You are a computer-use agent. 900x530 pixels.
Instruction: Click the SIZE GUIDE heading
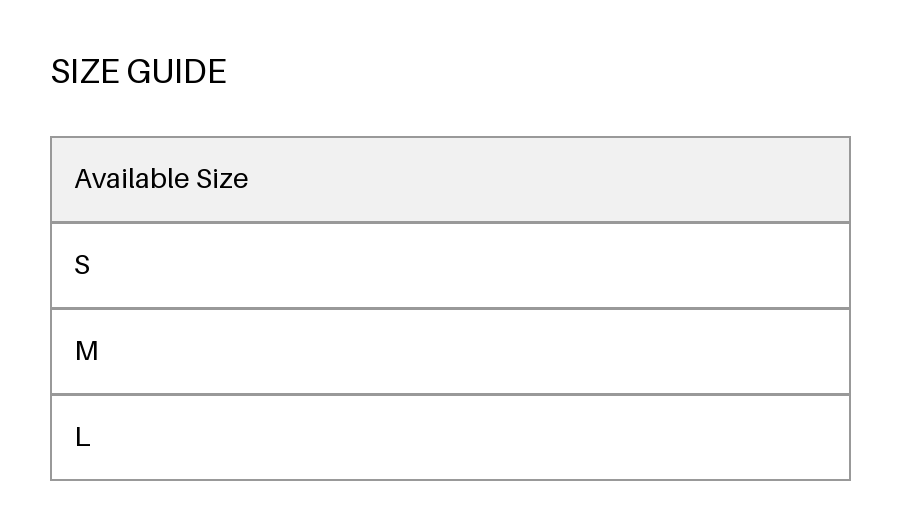point(138,72)
